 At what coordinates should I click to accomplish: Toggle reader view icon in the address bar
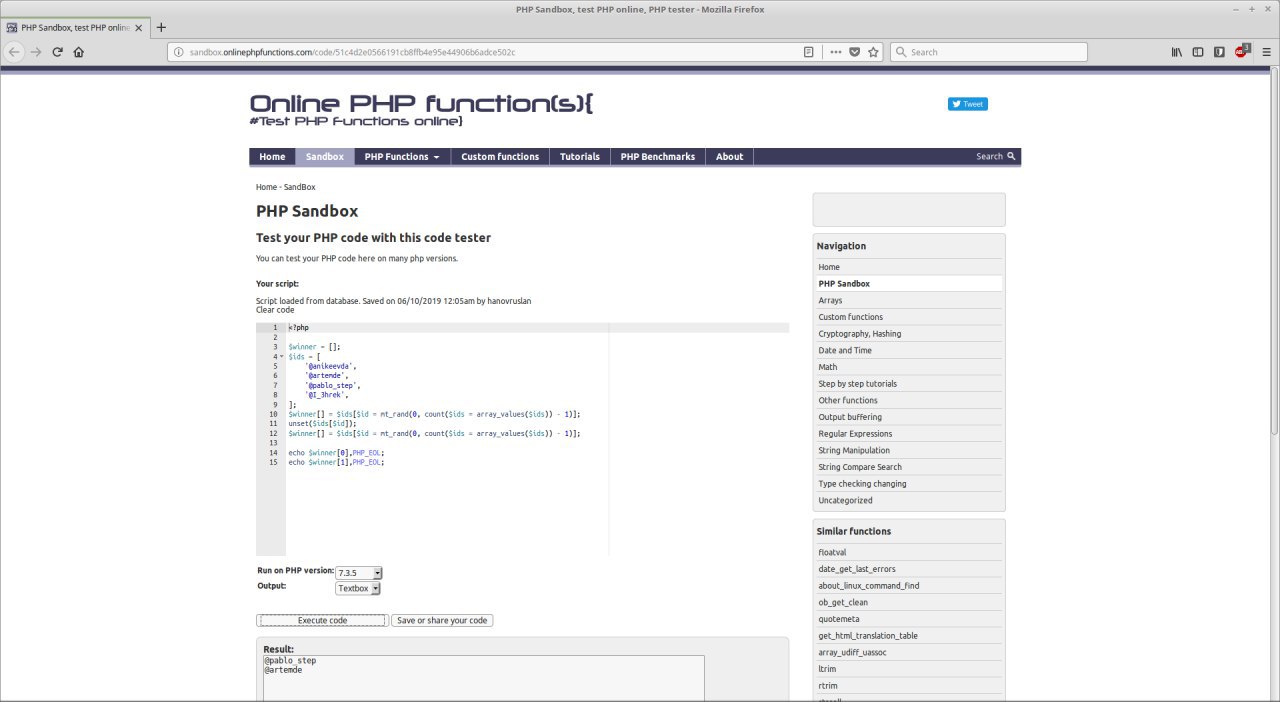(x=809, y=52)
